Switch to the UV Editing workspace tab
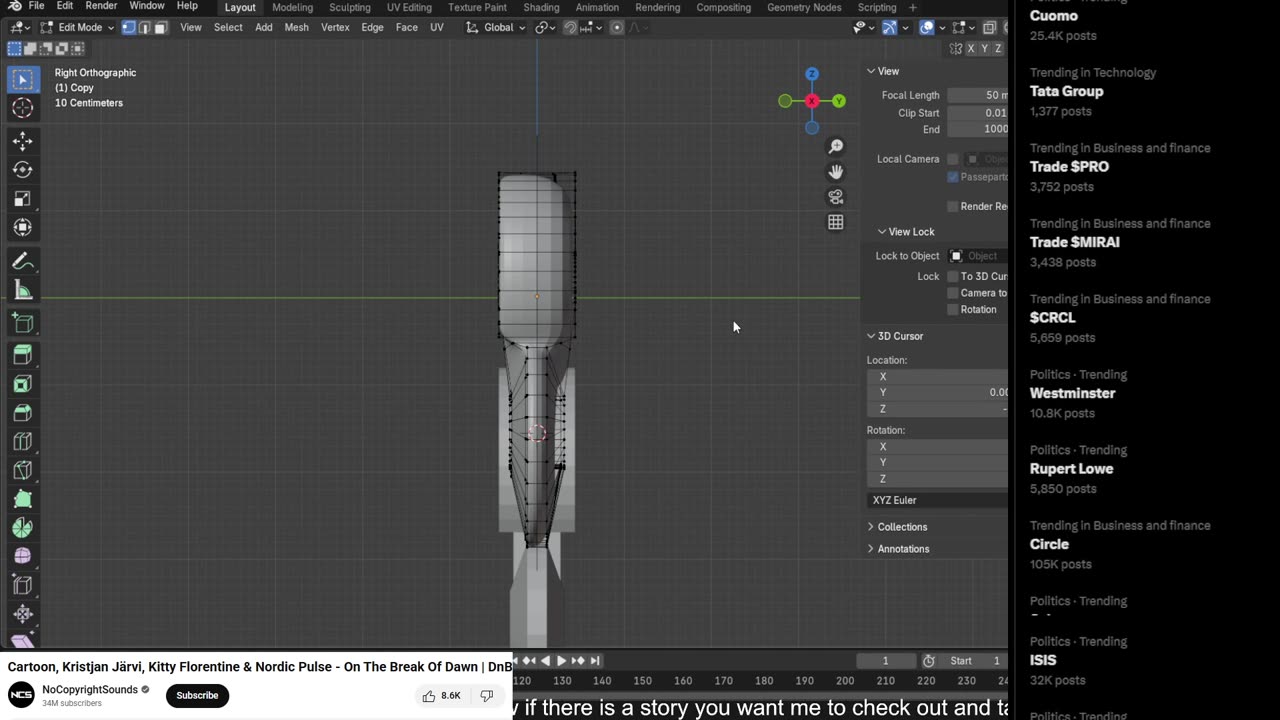Viewport: 1280px width, 720px height. pyautogui.click(x=409, y=7)
